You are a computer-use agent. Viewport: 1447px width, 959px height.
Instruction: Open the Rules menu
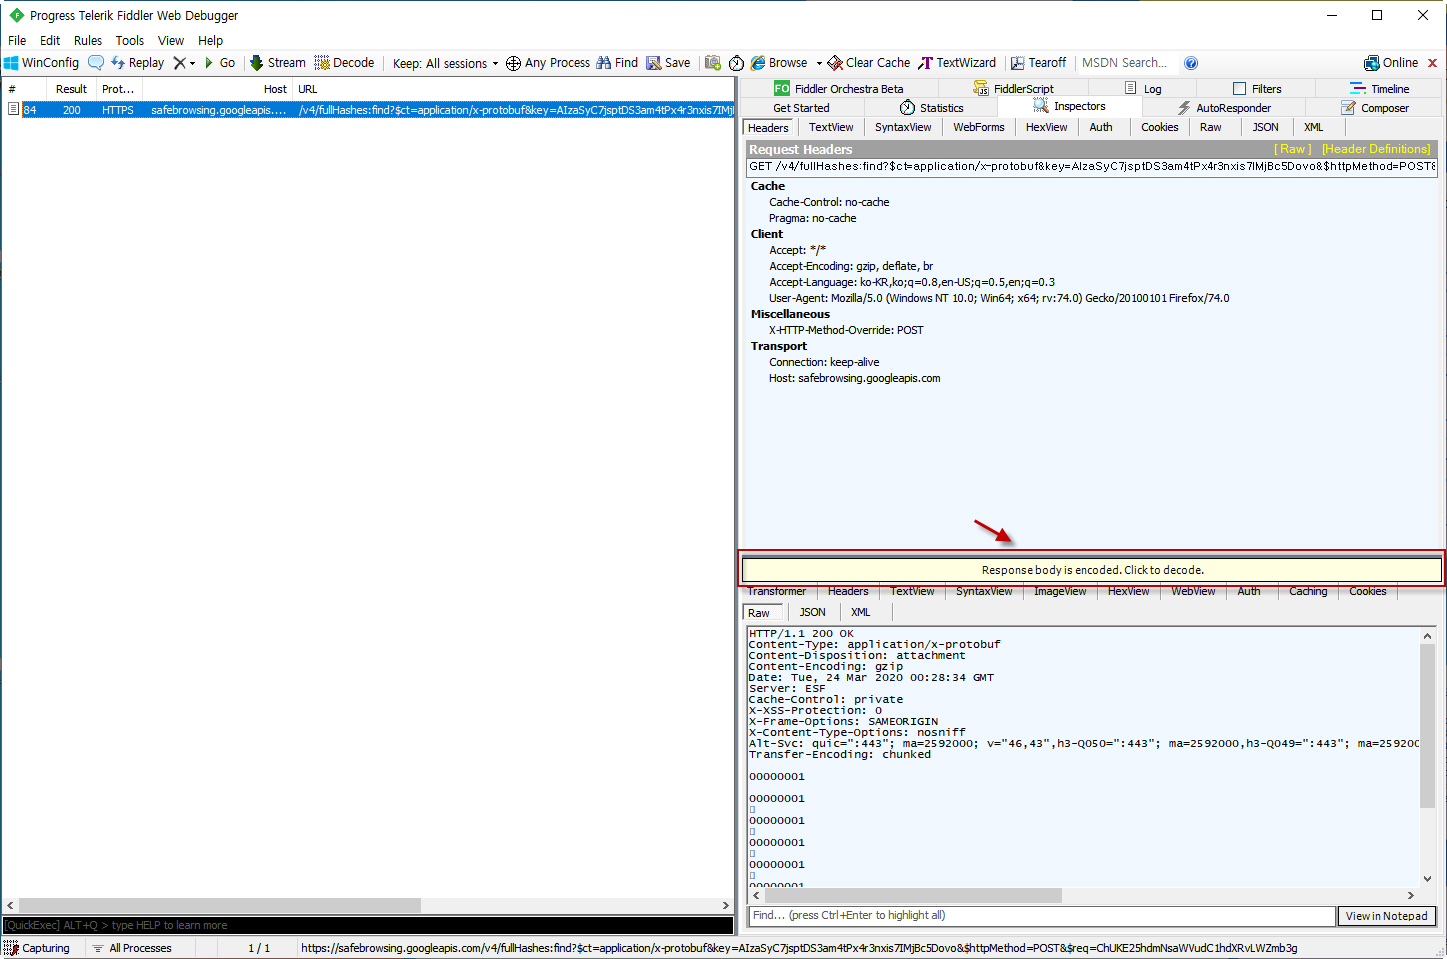(88, 40)
